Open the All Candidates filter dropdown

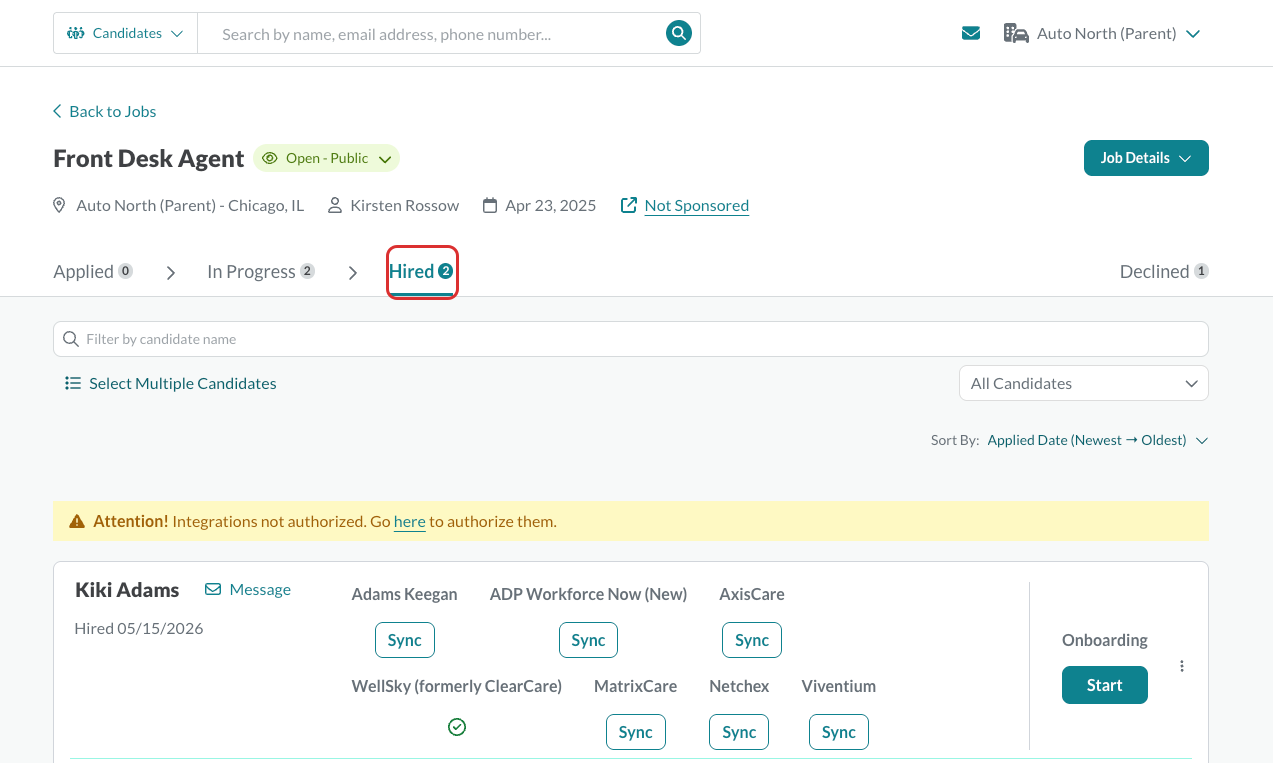click(1083, 383)
